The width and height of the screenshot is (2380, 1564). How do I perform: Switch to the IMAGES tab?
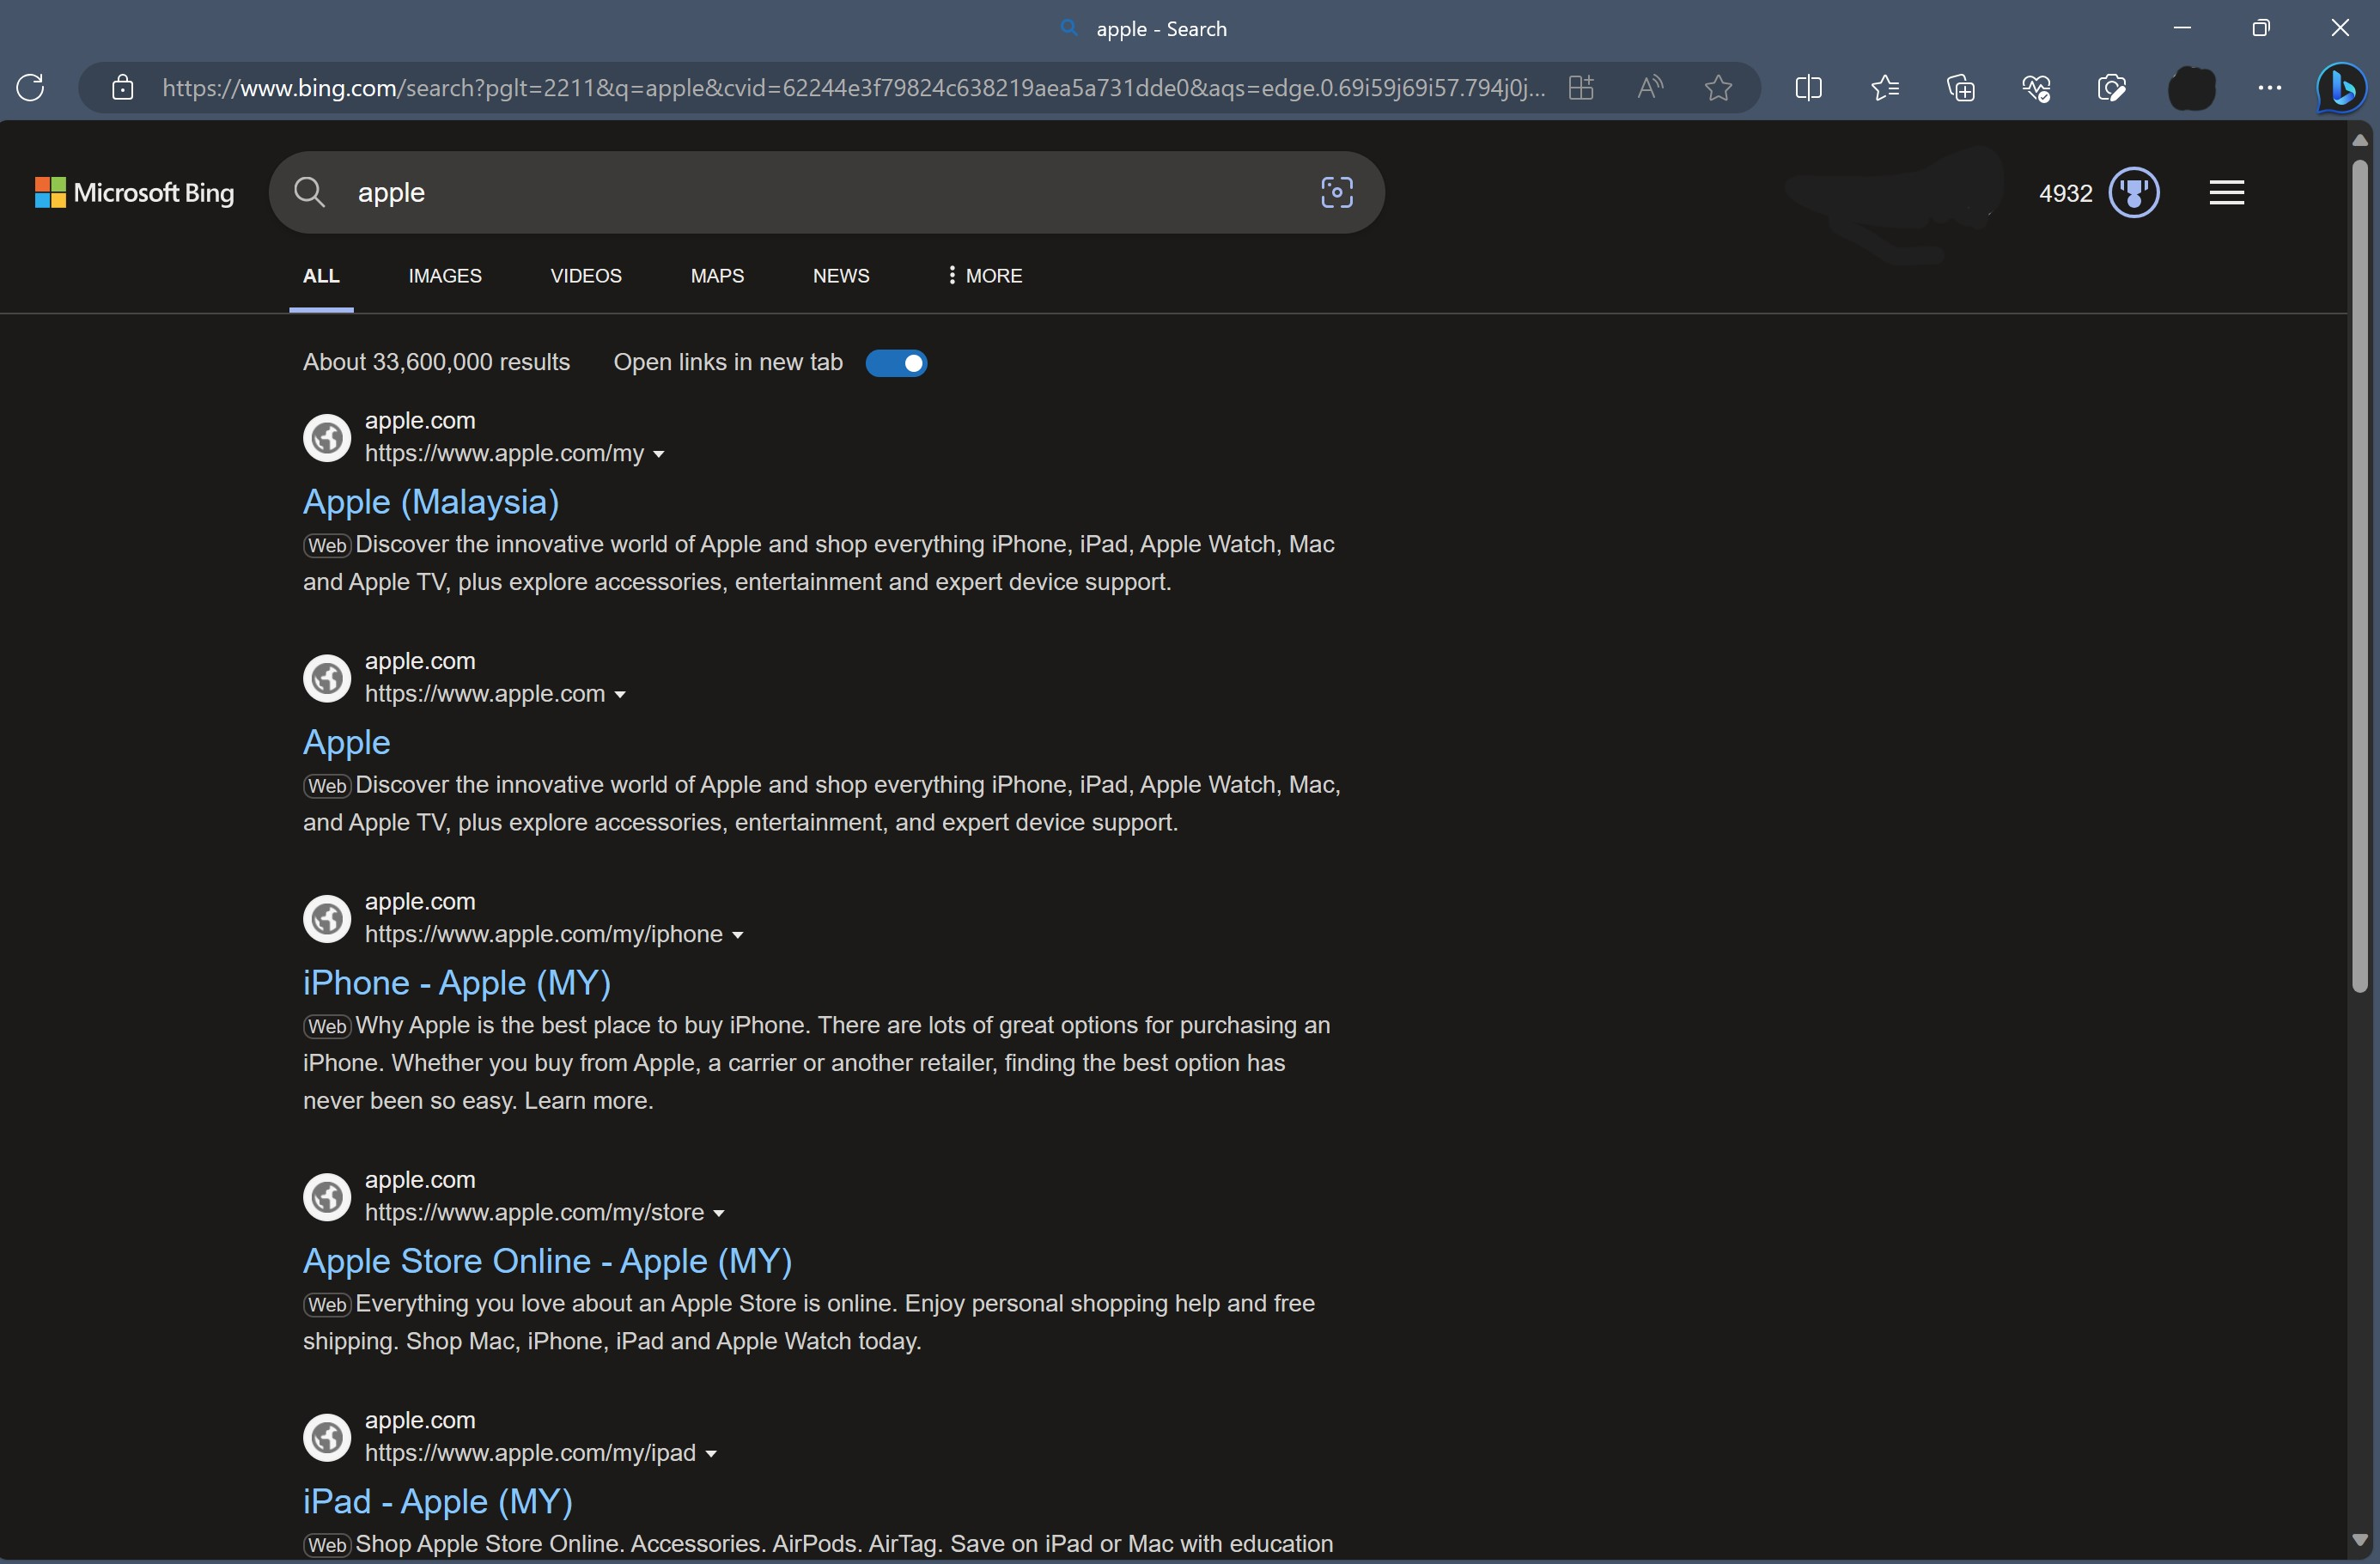pos(445,276)
